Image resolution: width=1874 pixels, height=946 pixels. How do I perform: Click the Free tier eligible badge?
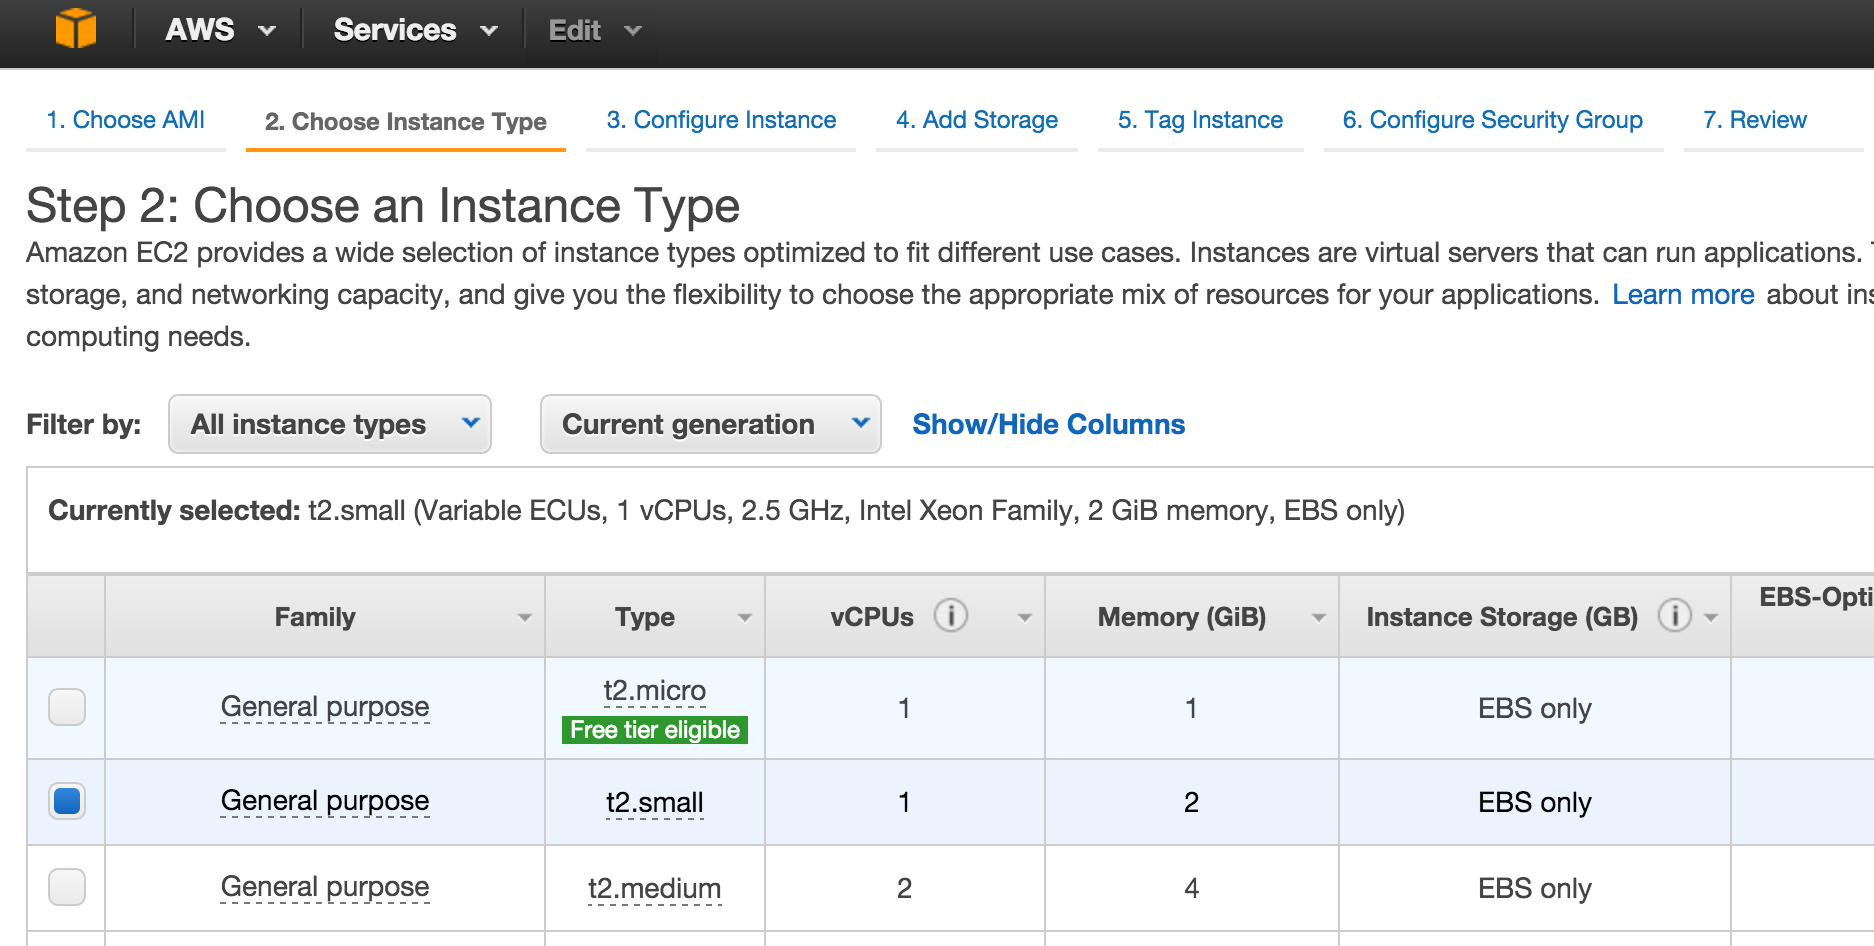655,730
